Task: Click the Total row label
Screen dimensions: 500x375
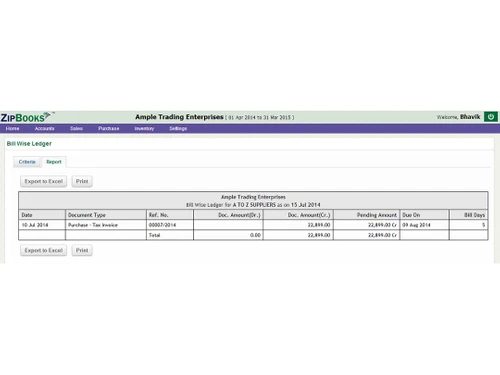Action: 154,235
